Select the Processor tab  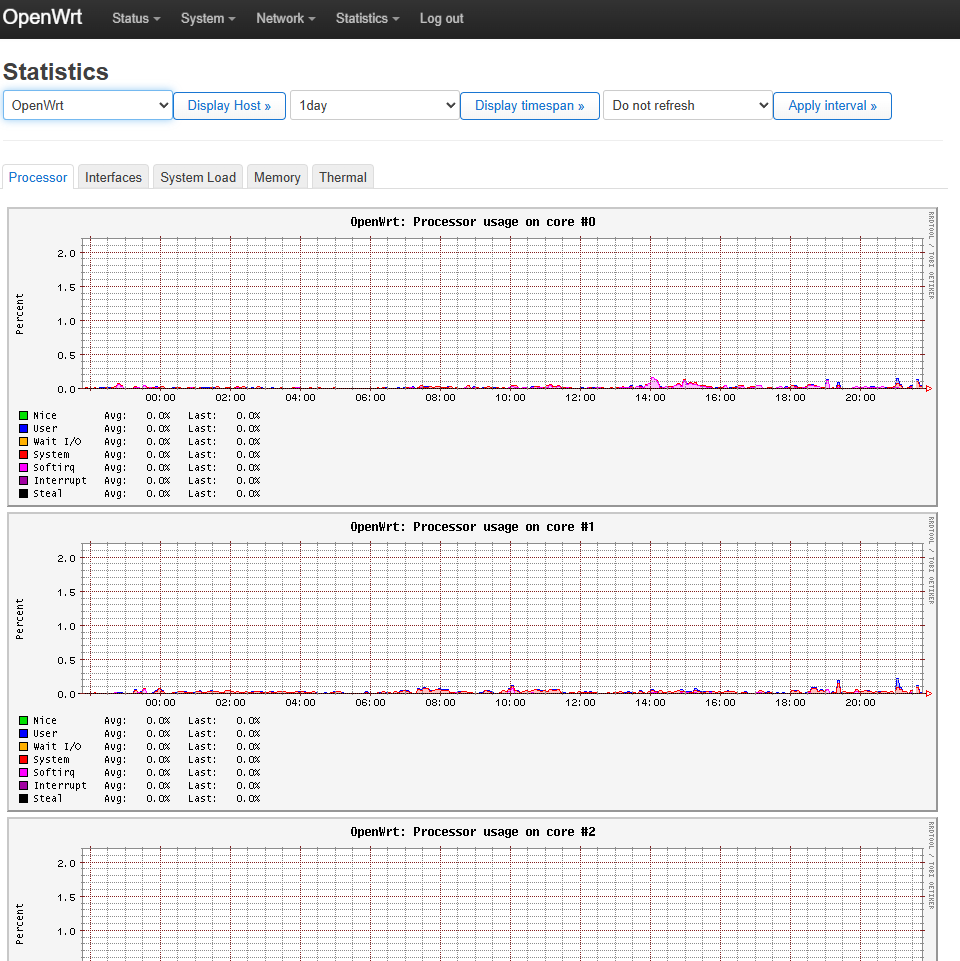pyautogui.click(x=38, y=177)
